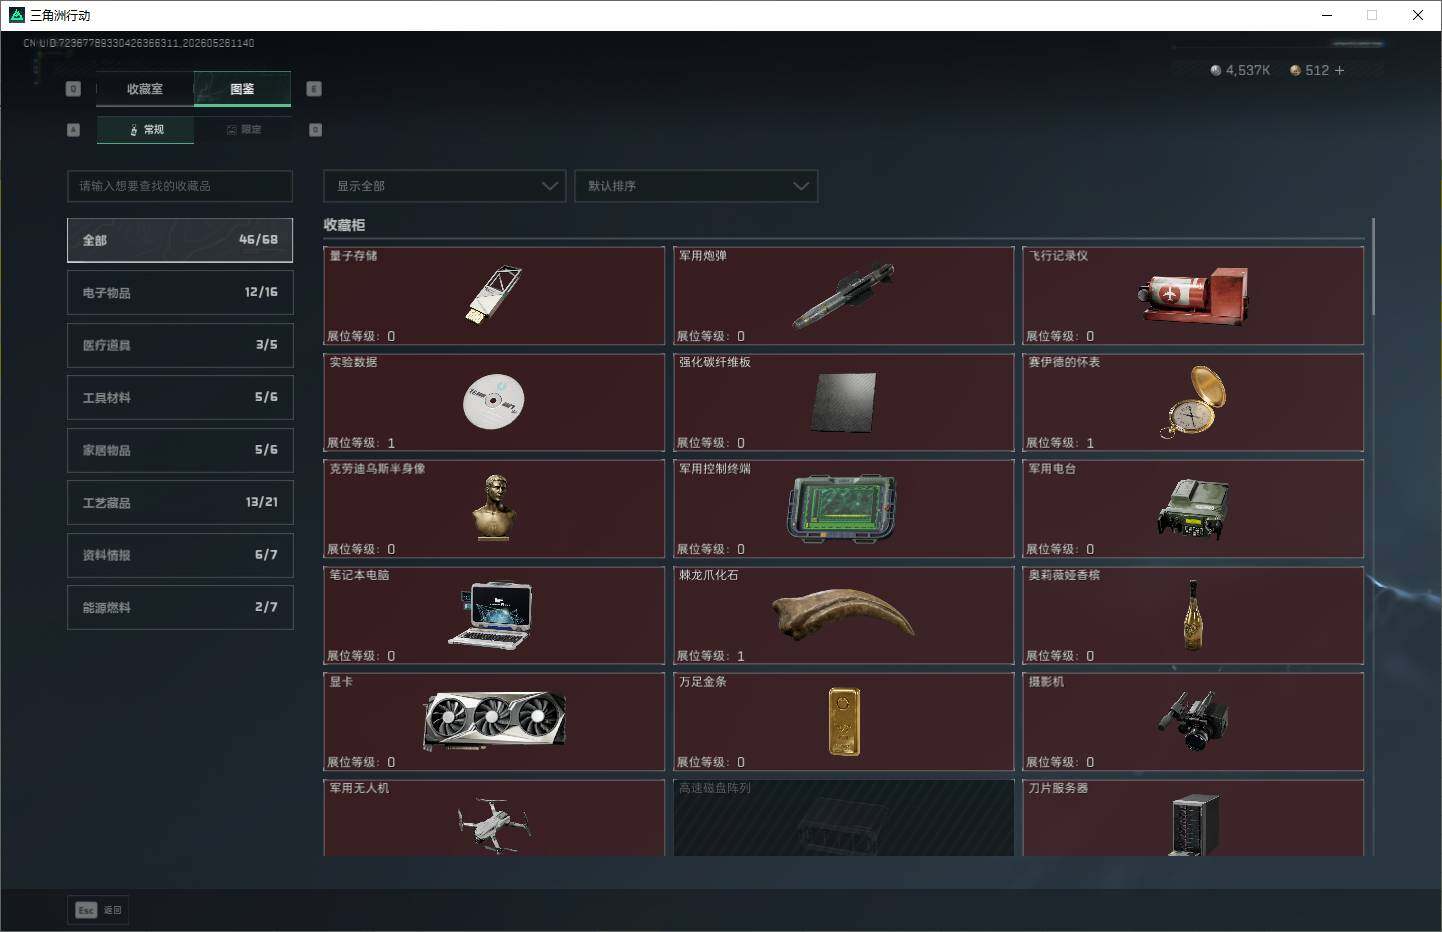The width and height of the screenshot is (1442, 932).
Task: Click the Esc 返回 button
Action: click(x=98, y=910)
